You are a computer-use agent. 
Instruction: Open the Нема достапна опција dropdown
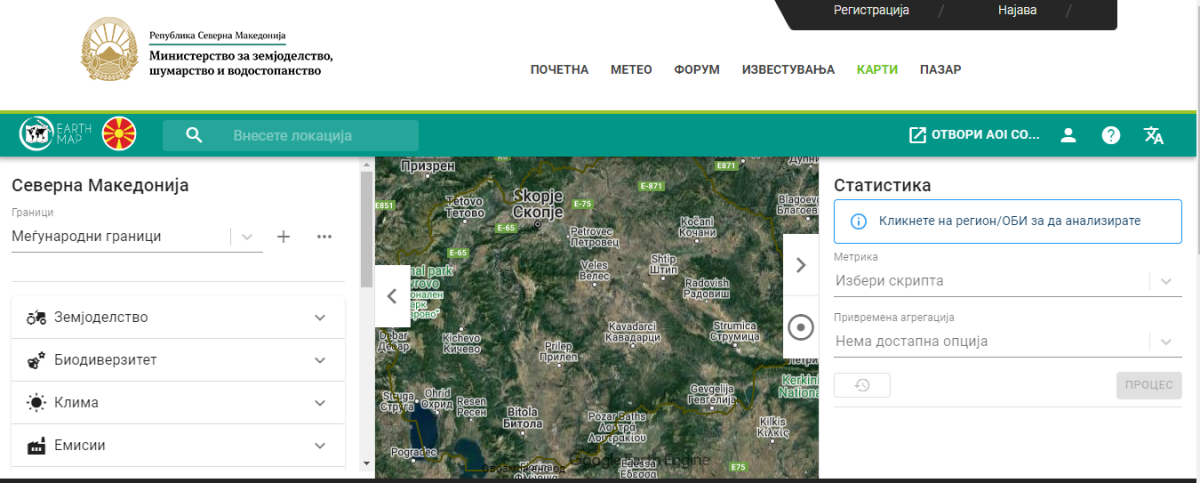point(1008,341)
